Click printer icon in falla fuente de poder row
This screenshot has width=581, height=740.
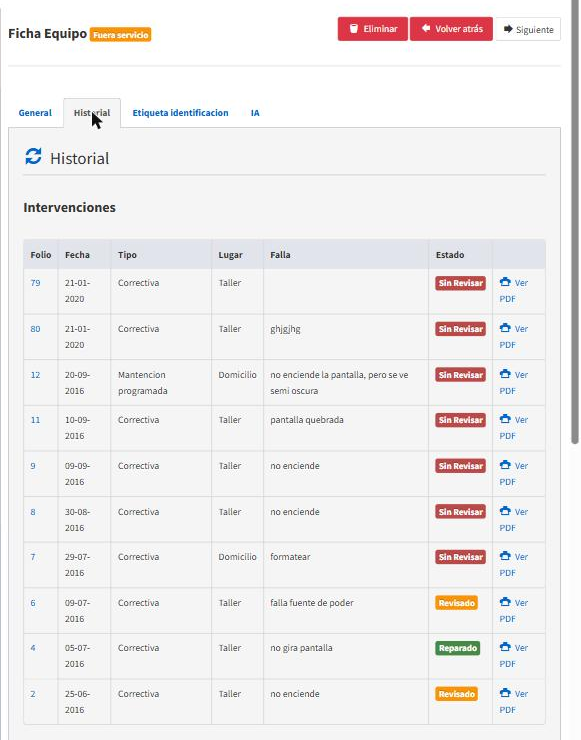click(505, 602)
